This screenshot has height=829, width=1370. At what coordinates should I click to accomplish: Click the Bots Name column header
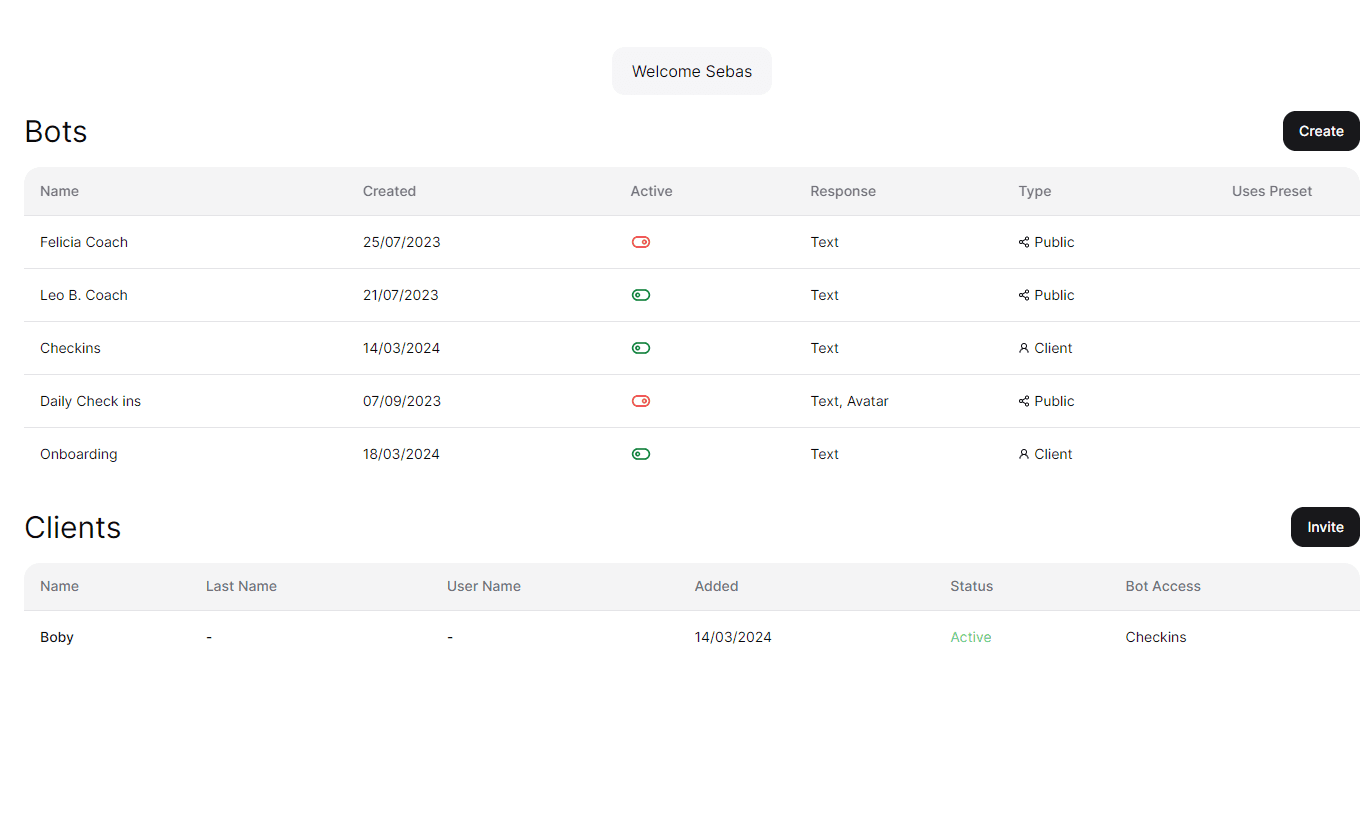59,191
